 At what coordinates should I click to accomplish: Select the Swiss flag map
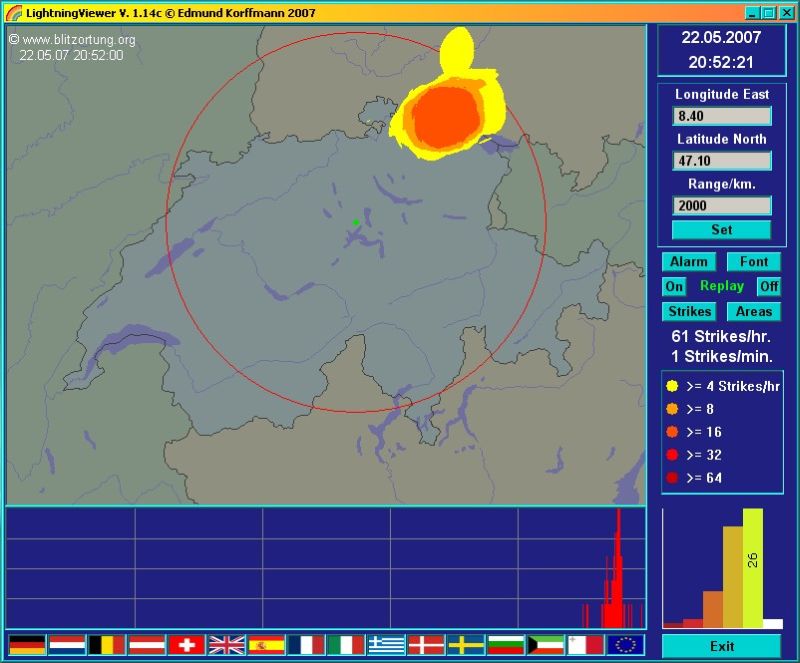pyautogui.click(x=186, y=645)
